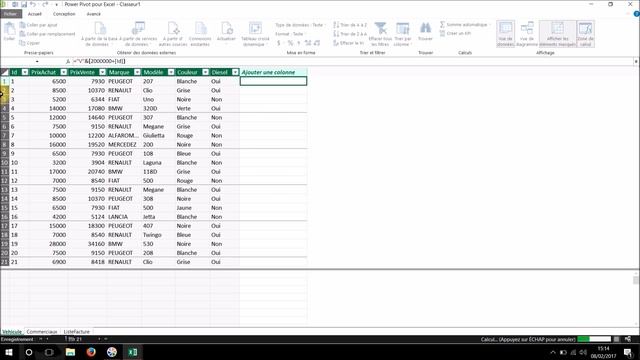The image size is (640, 360).
Task: Sort with Trier de Z à A
Action: [x=350, y=34]
